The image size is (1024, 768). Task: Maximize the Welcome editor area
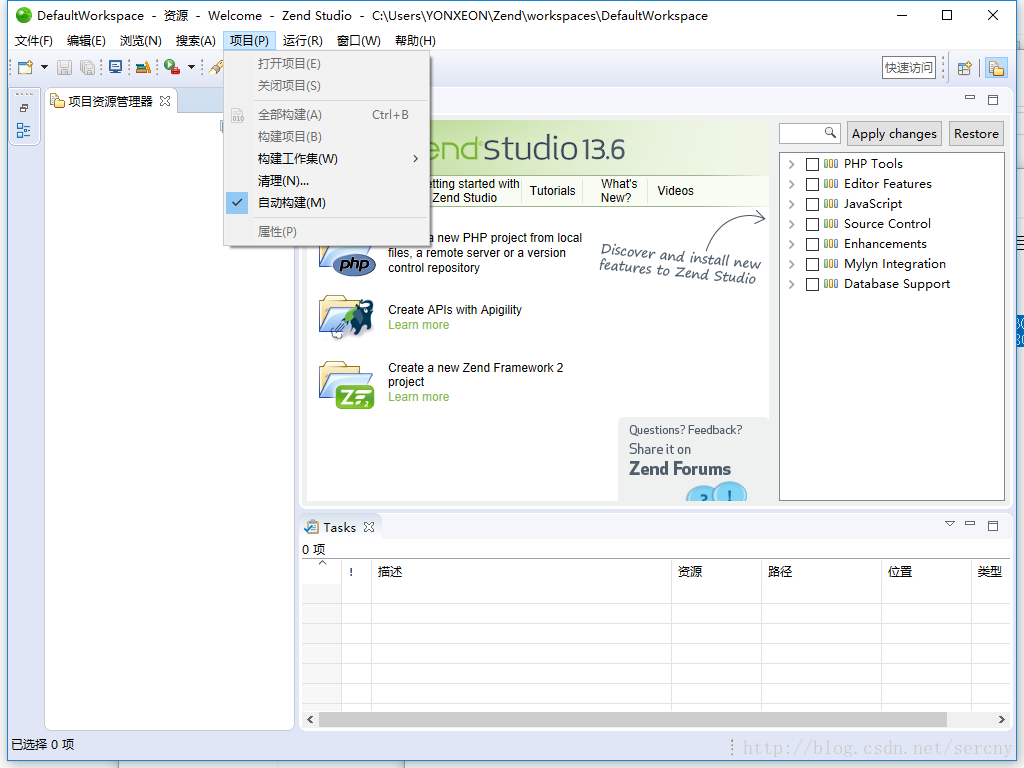tap(993, 100)
